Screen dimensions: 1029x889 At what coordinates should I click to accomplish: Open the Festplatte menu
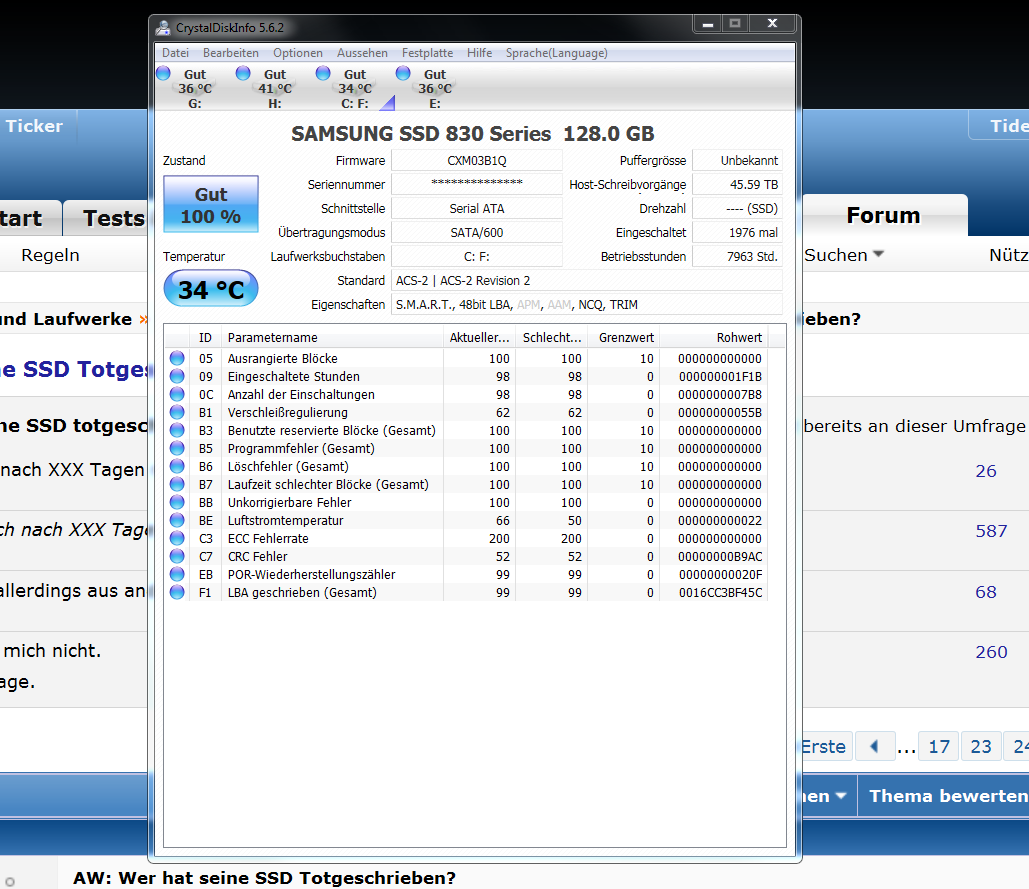(x=427, y=53)
